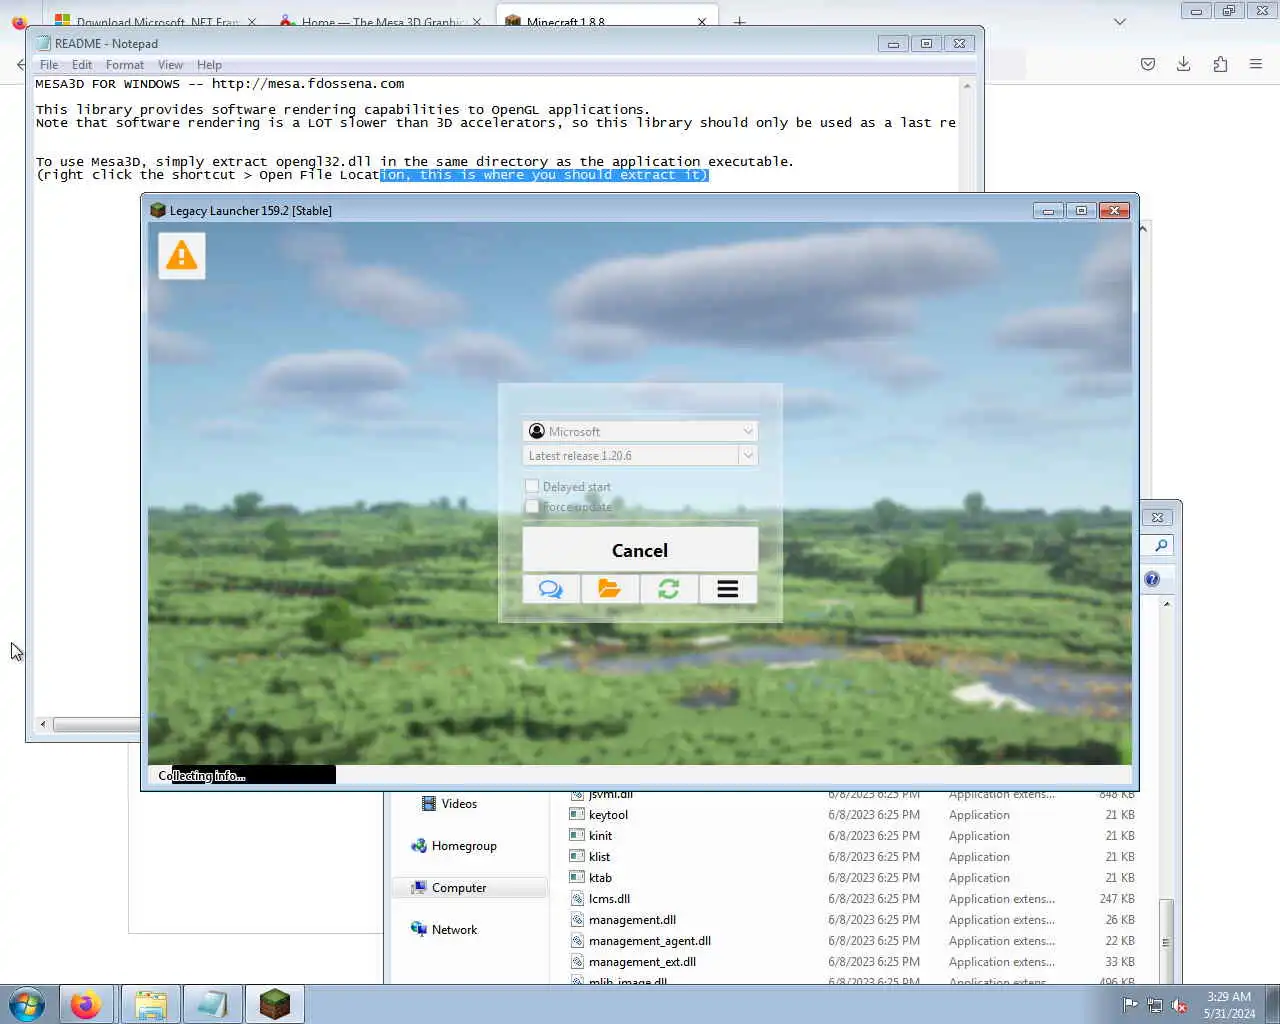This screenshot has height=1024, width=1280.
Task: Open Firefox application menu icon
Action: [1256, 64]
